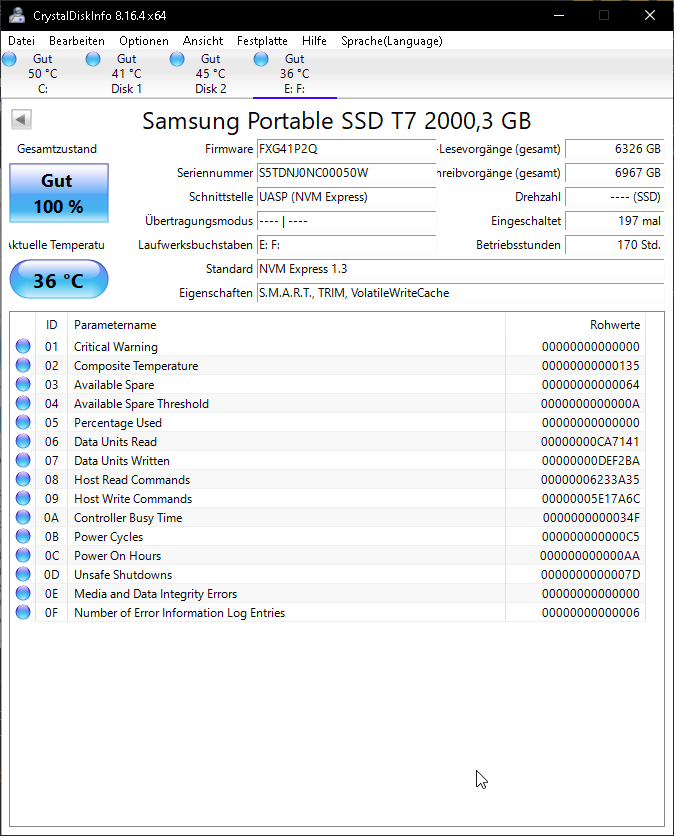Click the blue orb beside Available Spare Threshold
This screenshot has height=836, width=674.
click(x=23, y=403)
